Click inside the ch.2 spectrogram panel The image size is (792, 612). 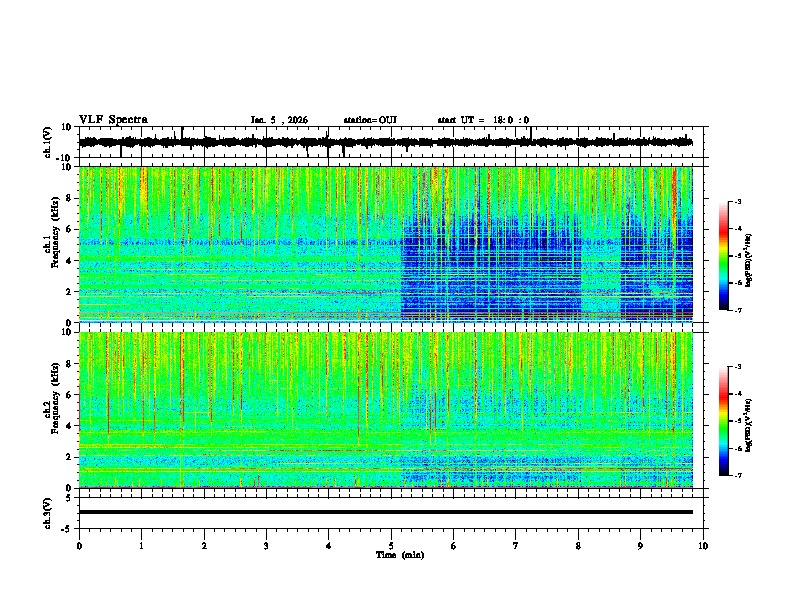click(385, 410)
